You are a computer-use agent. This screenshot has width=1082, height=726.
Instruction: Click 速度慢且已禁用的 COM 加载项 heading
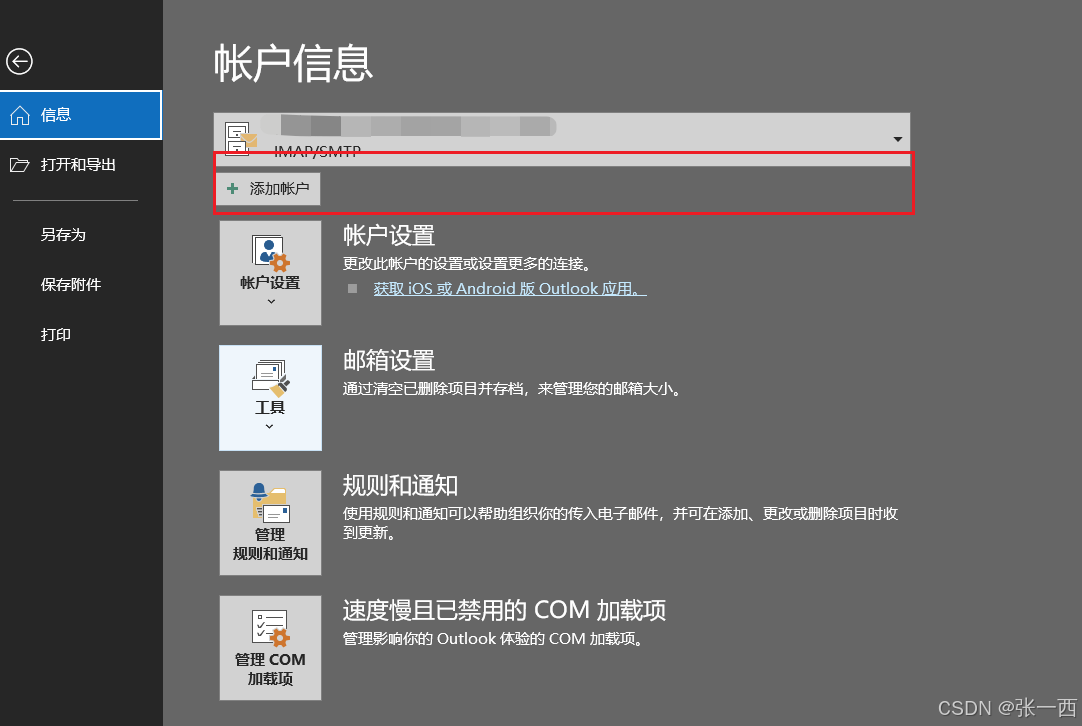pos(504,610)
